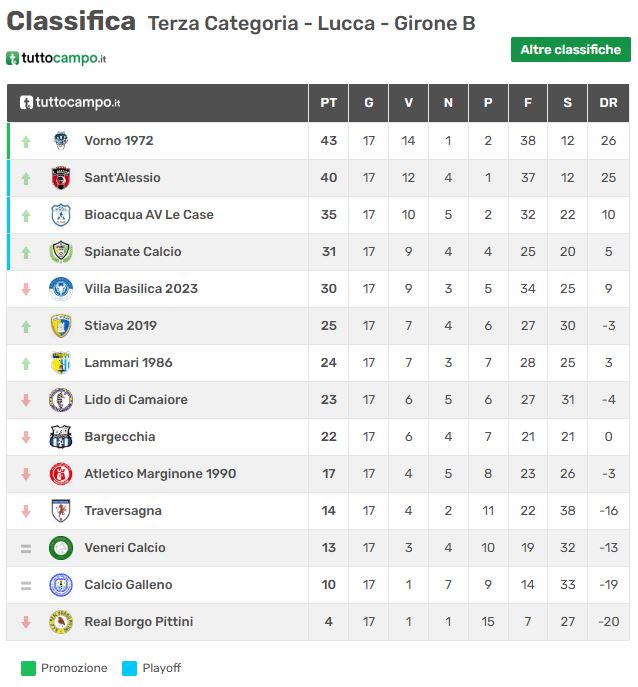Click the blue Playoff legend swatch
The image size is (638, 687).
[129, 668]
